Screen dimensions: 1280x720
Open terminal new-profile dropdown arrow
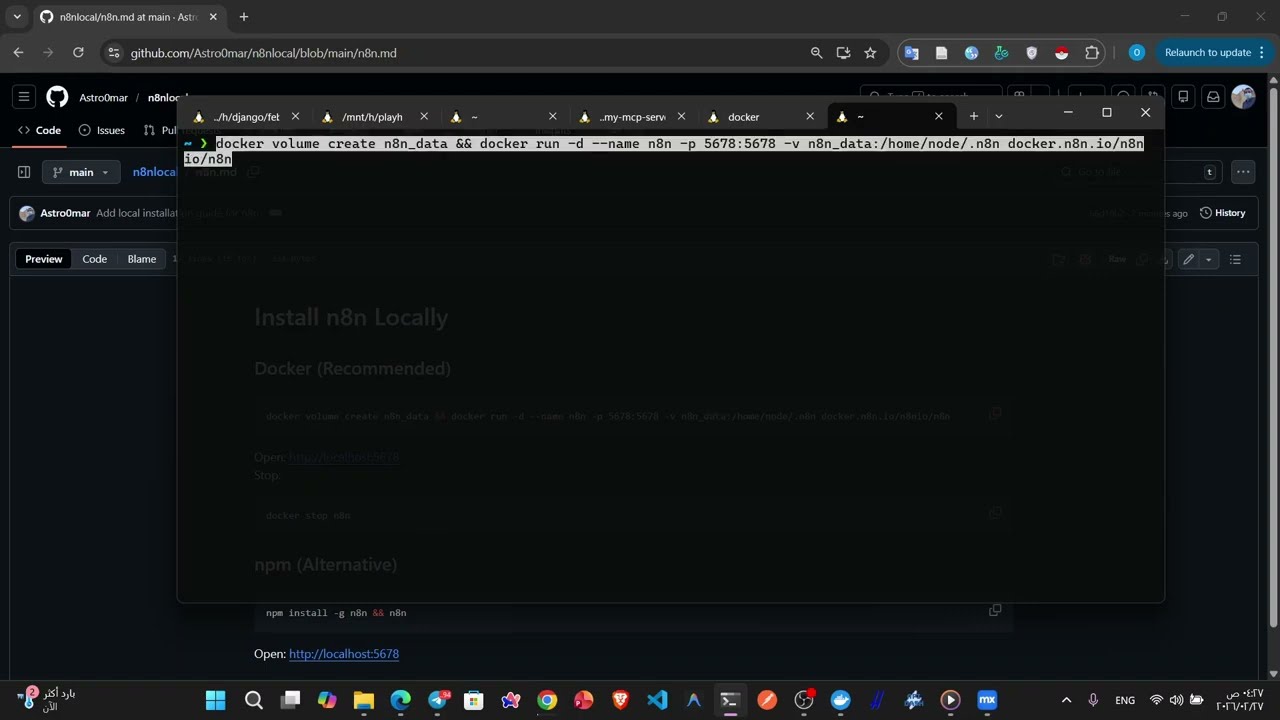pyautogui.click(x=998, y=116)
